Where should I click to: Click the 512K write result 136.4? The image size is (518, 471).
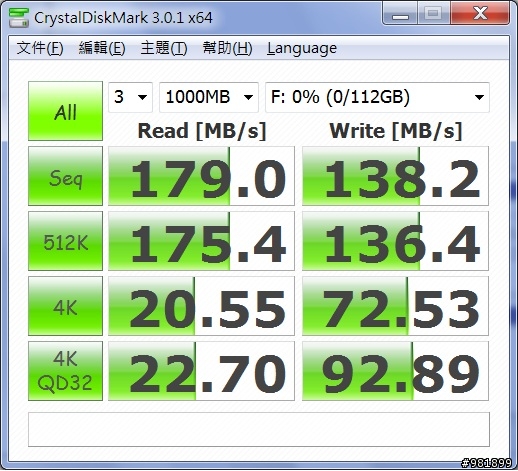395,241
